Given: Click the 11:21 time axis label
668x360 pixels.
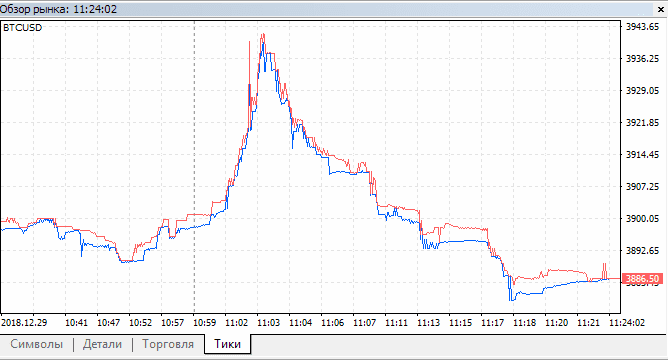Looking at the screenshot, I should pos(588,323).
